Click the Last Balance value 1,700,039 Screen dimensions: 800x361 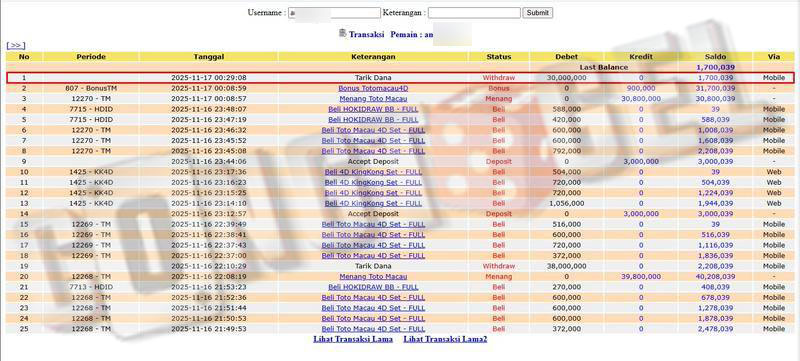pyautogui.click(x=715, y=67)
